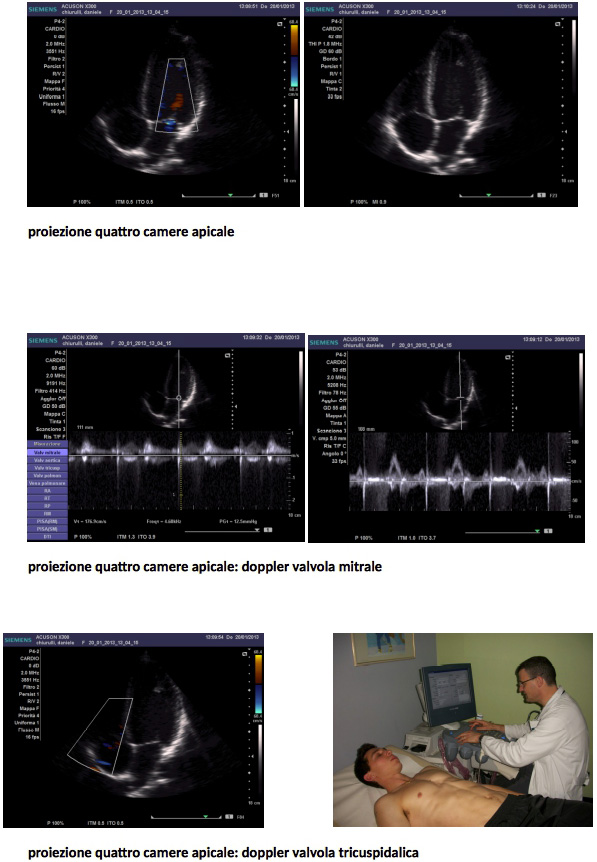Click the color velocity bar on tricuspid scan
Image resolution: width=597 pixels, height=862 pixels.
[258, 682]
